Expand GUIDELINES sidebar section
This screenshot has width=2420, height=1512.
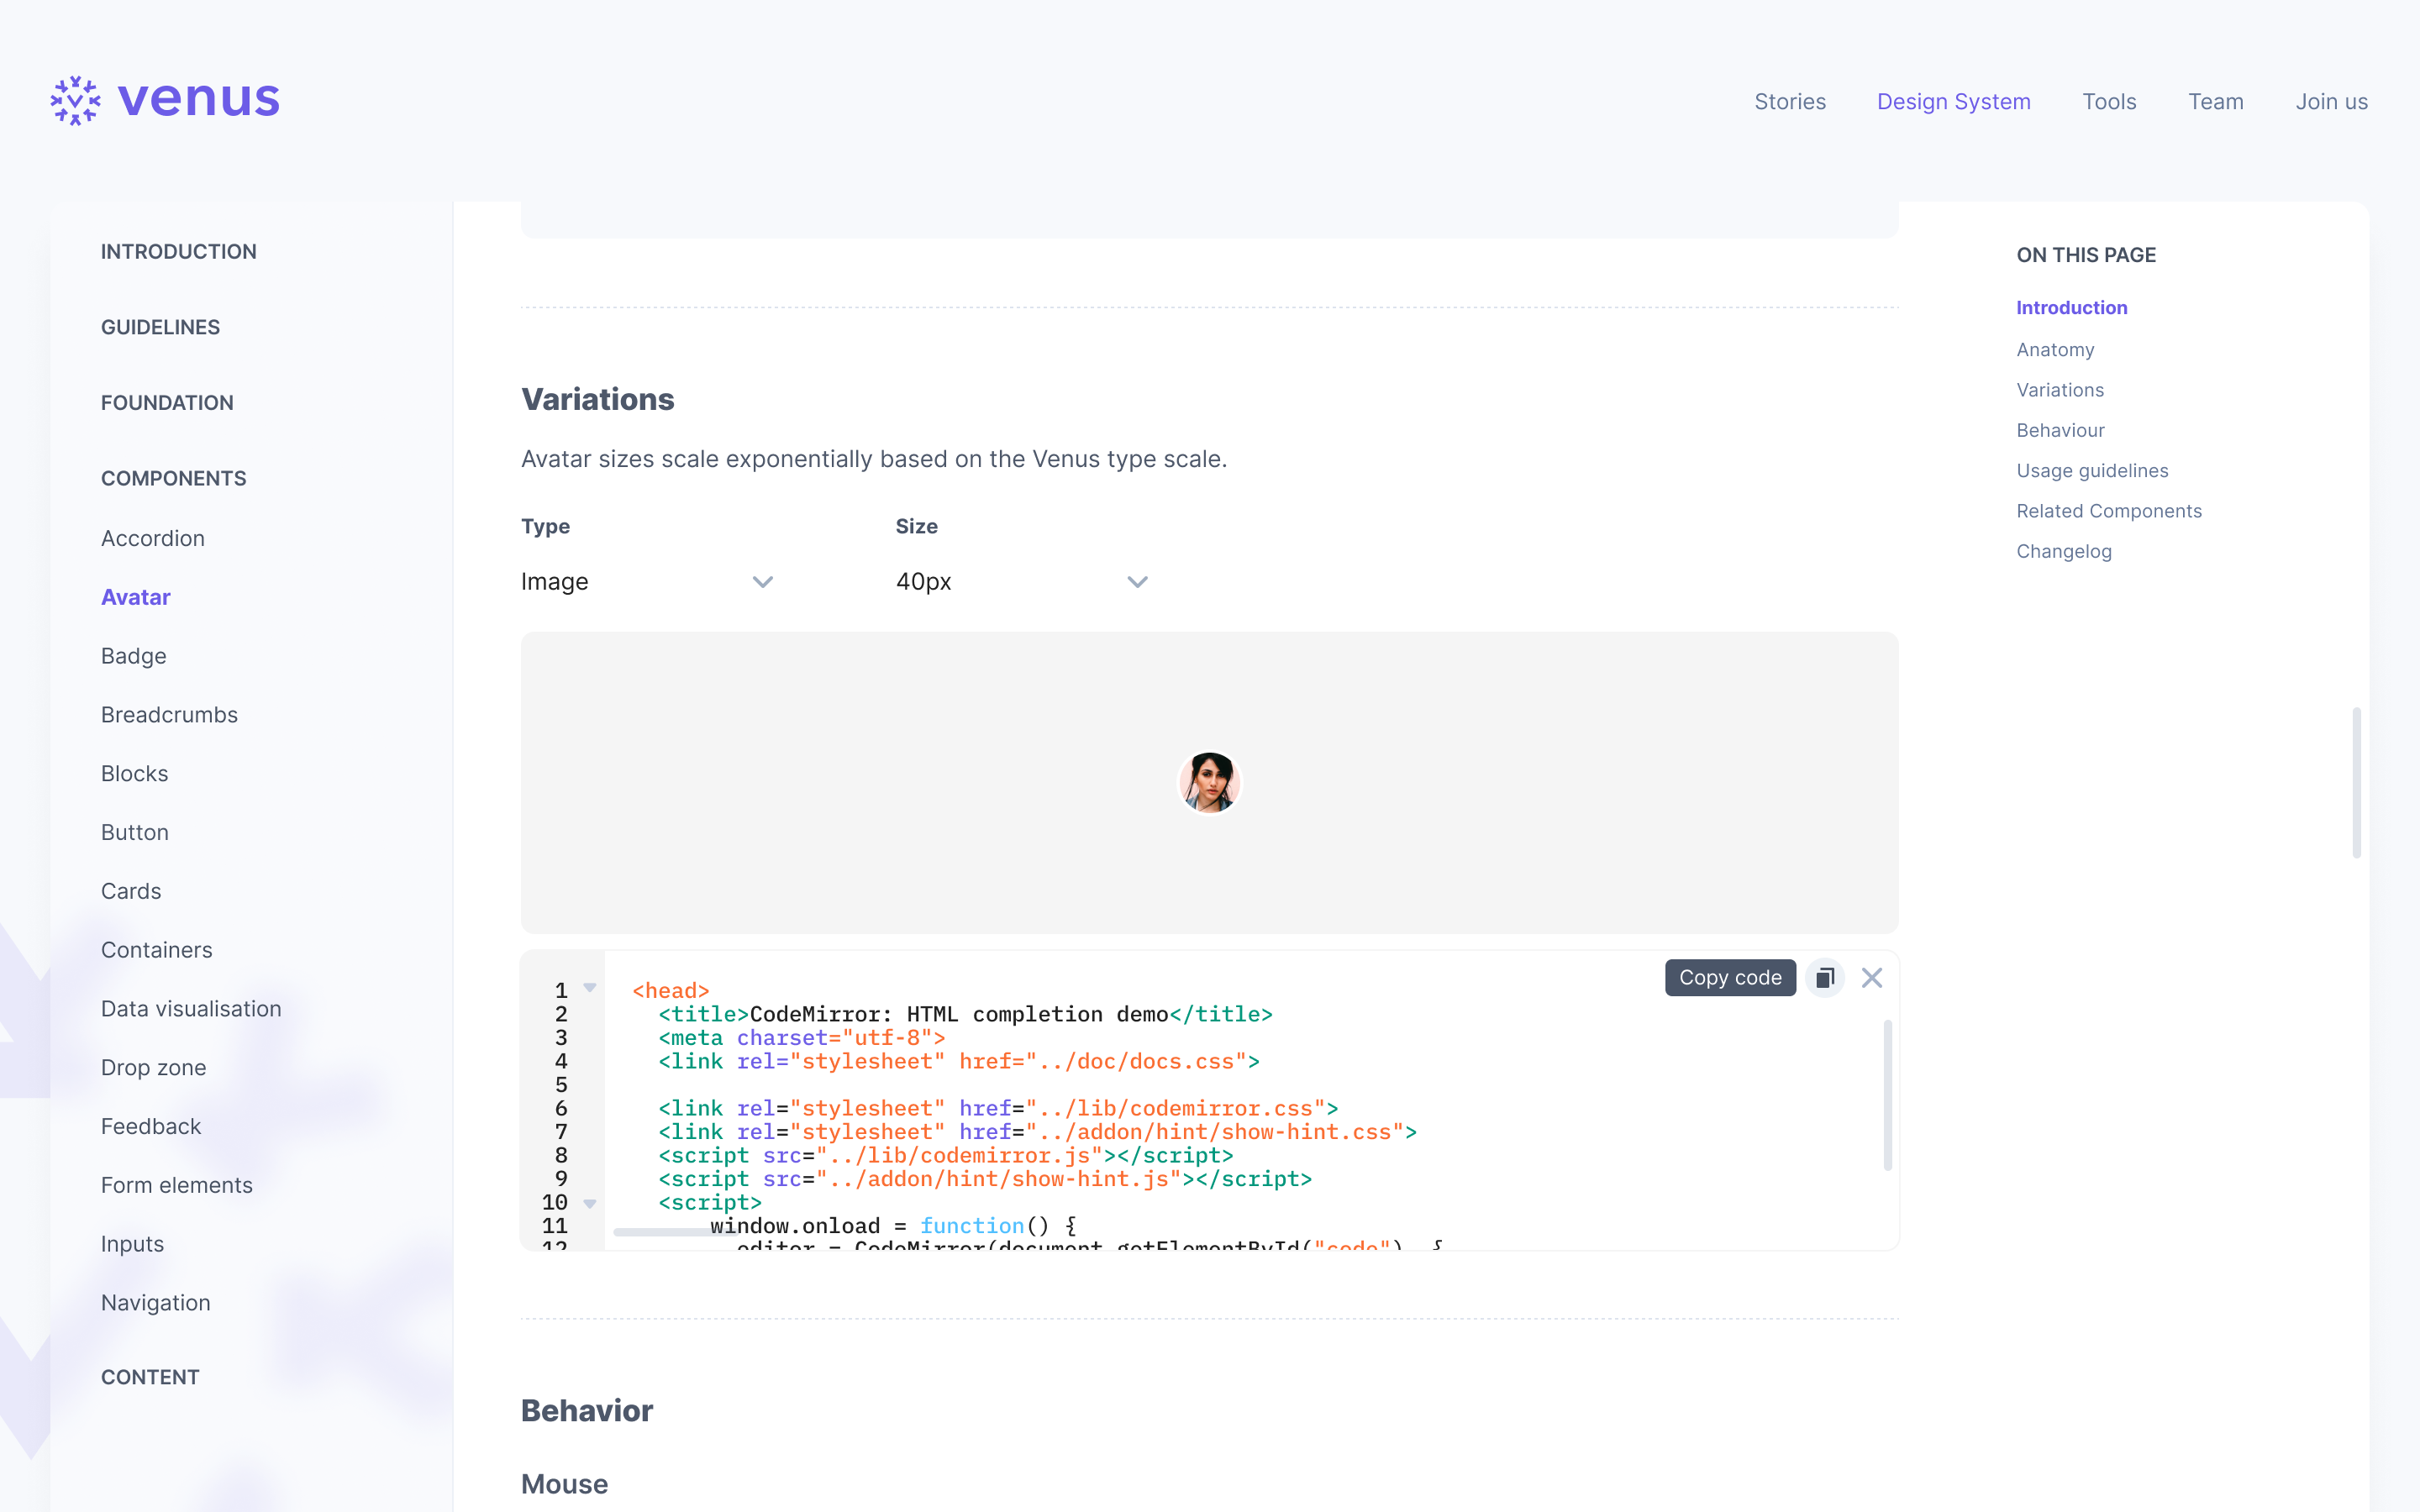pos(160,327)
